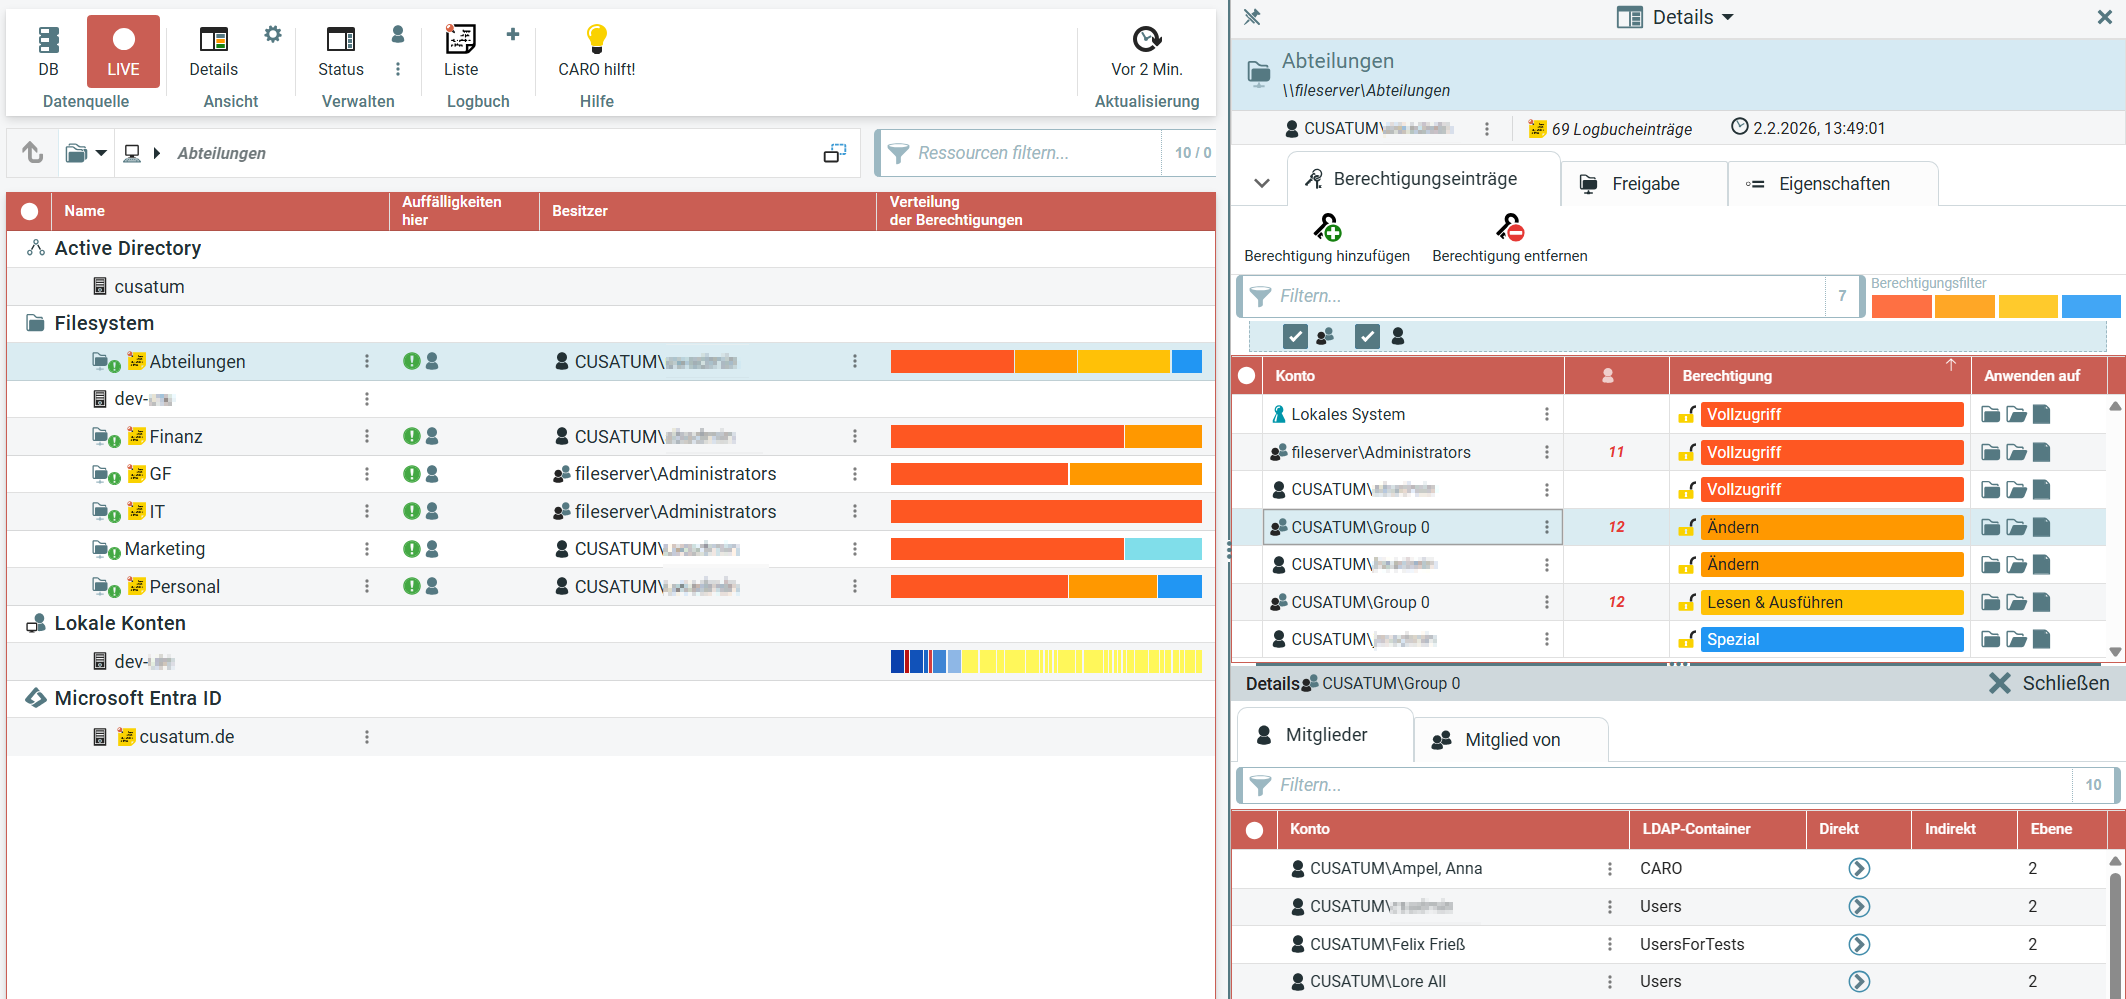Click Schließen to close group details
Viewport: 2126px width, 999px height.
[2049, 683]
